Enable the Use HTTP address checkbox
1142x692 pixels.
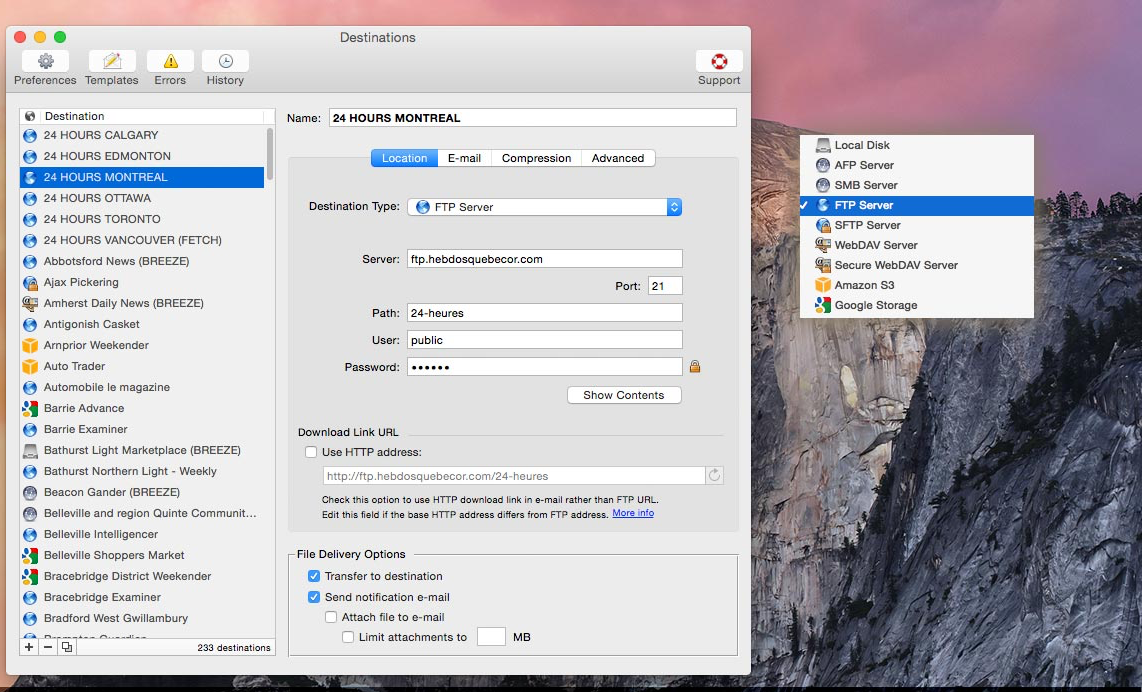(311, 452)
